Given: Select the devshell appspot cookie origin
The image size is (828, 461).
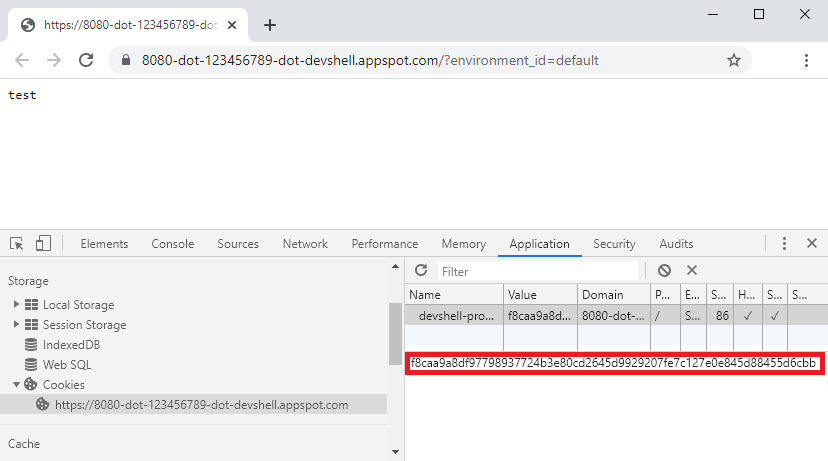Looking at the screenshot, I should pos(201,405).
